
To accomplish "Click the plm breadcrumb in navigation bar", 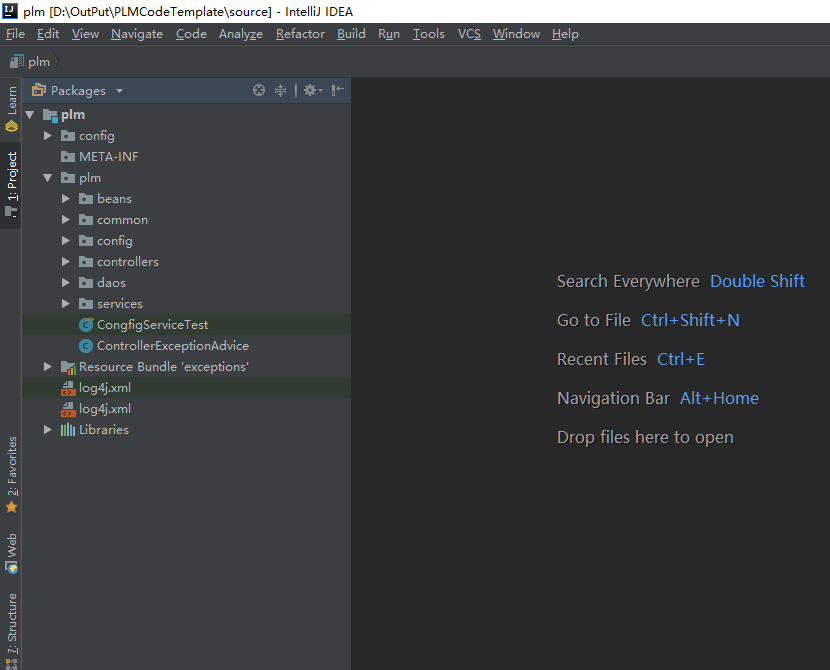I will pos(38,61).
